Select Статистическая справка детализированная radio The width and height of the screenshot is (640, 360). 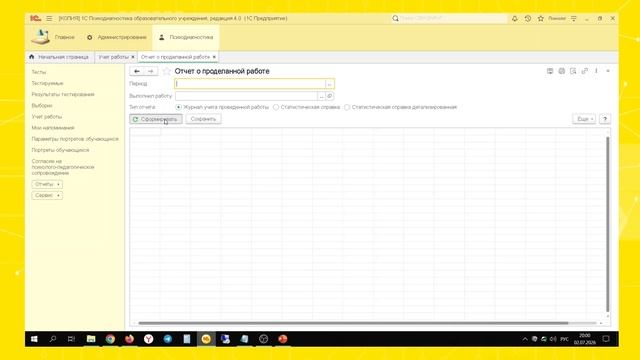pyautogui.click(x=347, y=107)
